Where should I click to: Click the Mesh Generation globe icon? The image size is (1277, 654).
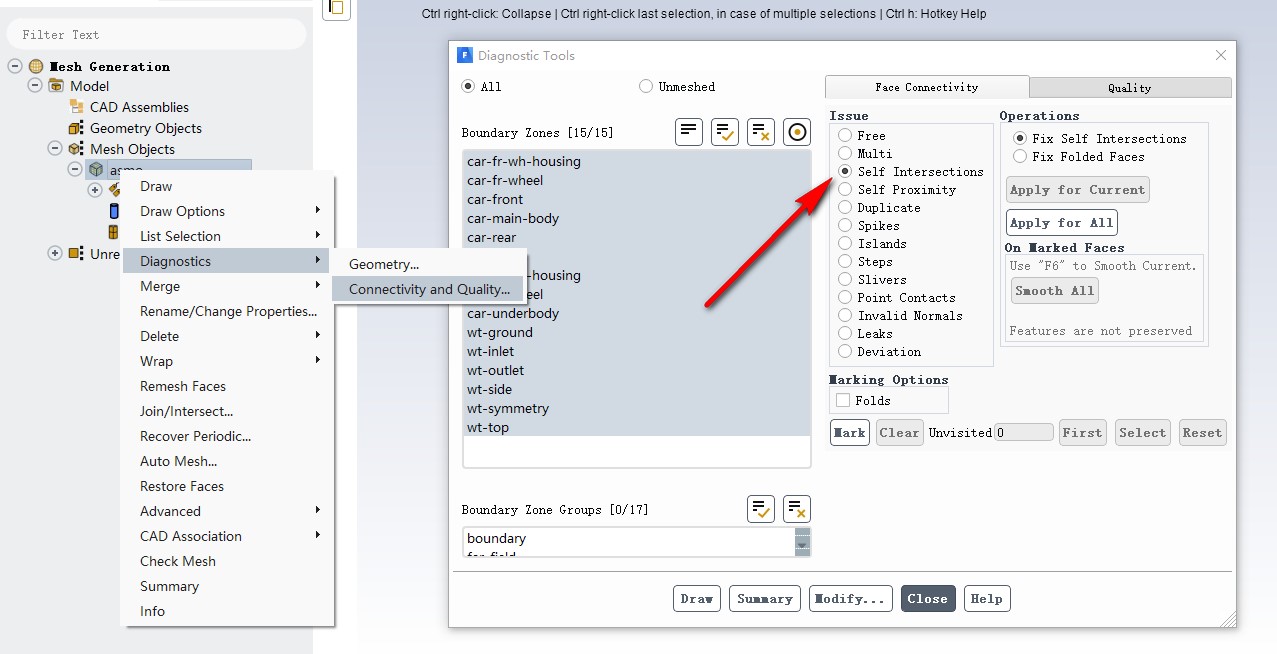point(36,66)
